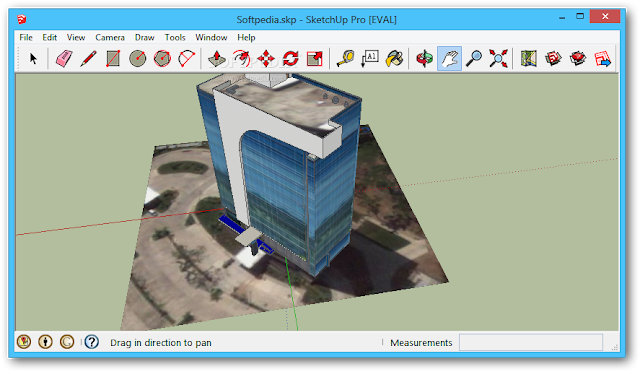
Task: Open the View menu
Action: pos(76,38)
